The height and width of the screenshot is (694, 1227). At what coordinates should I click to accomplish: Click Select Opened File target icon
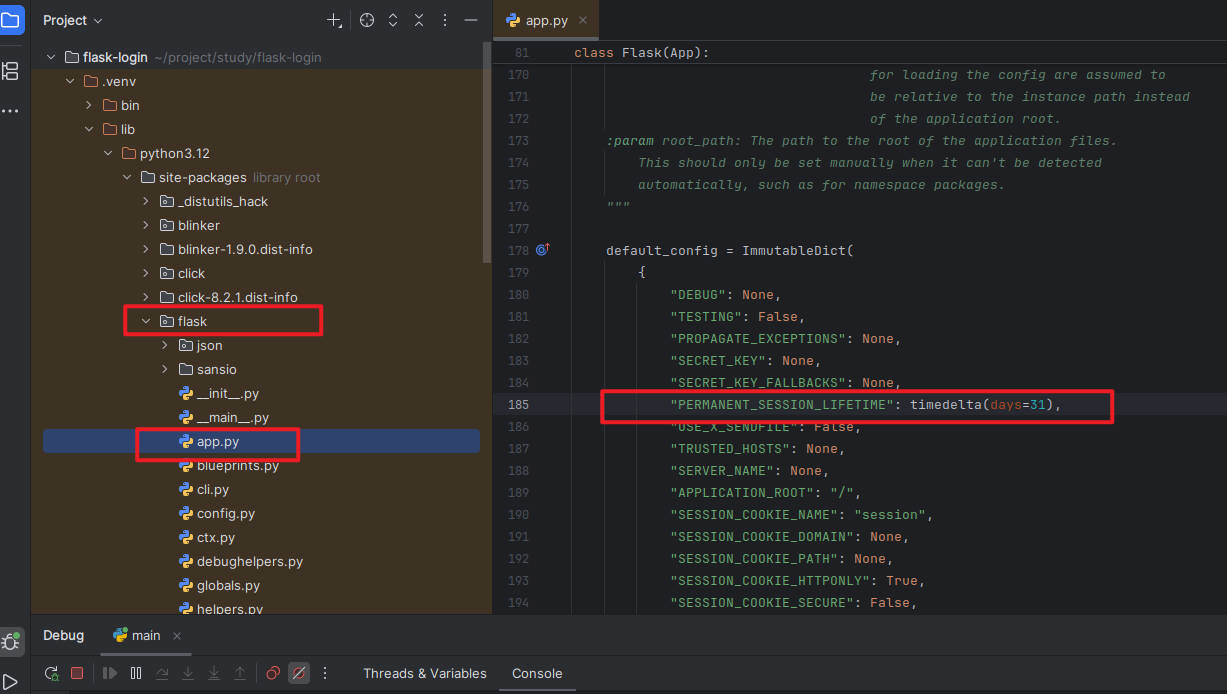(367, 20)
